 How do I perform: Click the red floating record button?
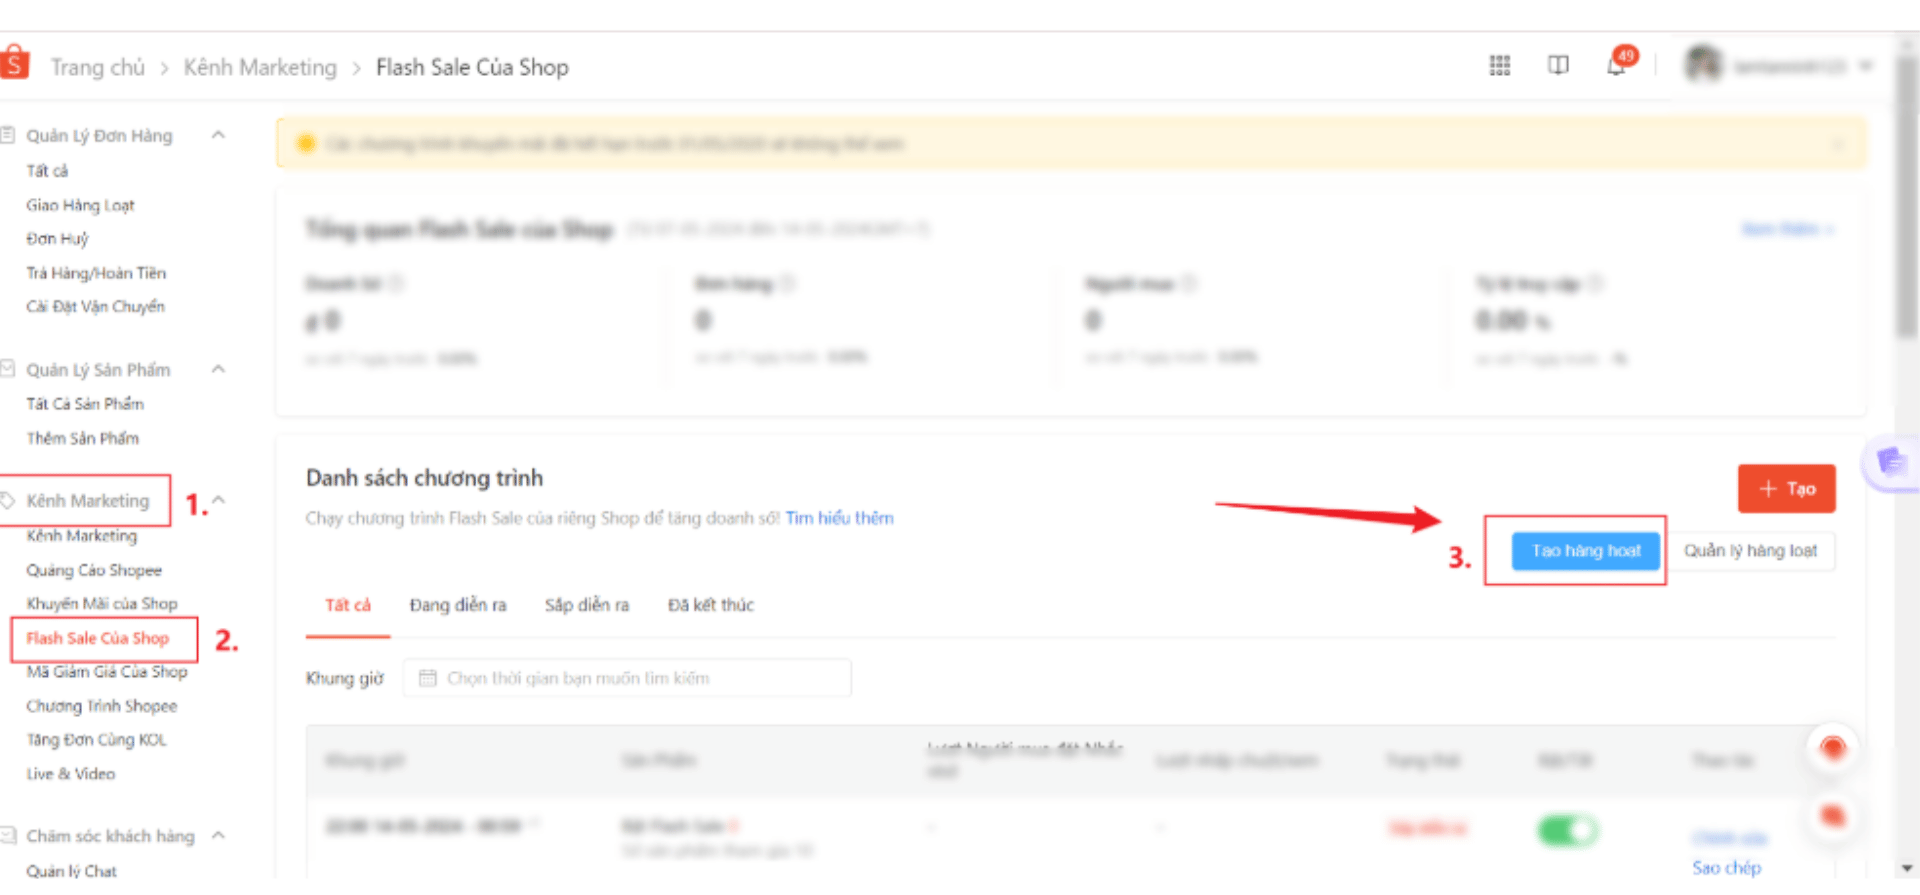click(x=1832, y=748)
